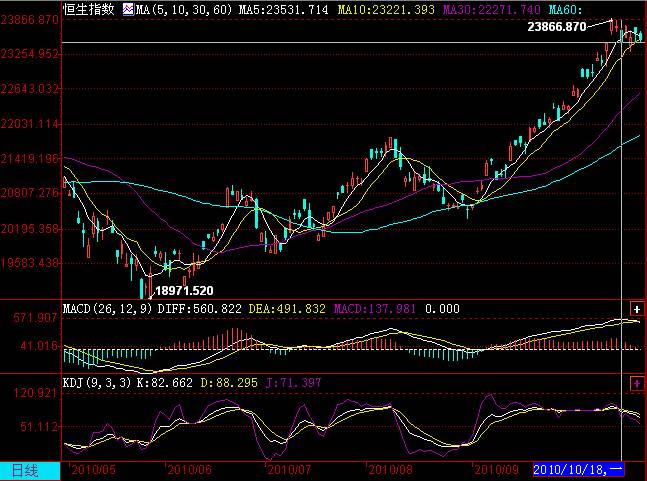Click the DEA:491.832 value
This screenshot has height=481, width=647.
287,309
